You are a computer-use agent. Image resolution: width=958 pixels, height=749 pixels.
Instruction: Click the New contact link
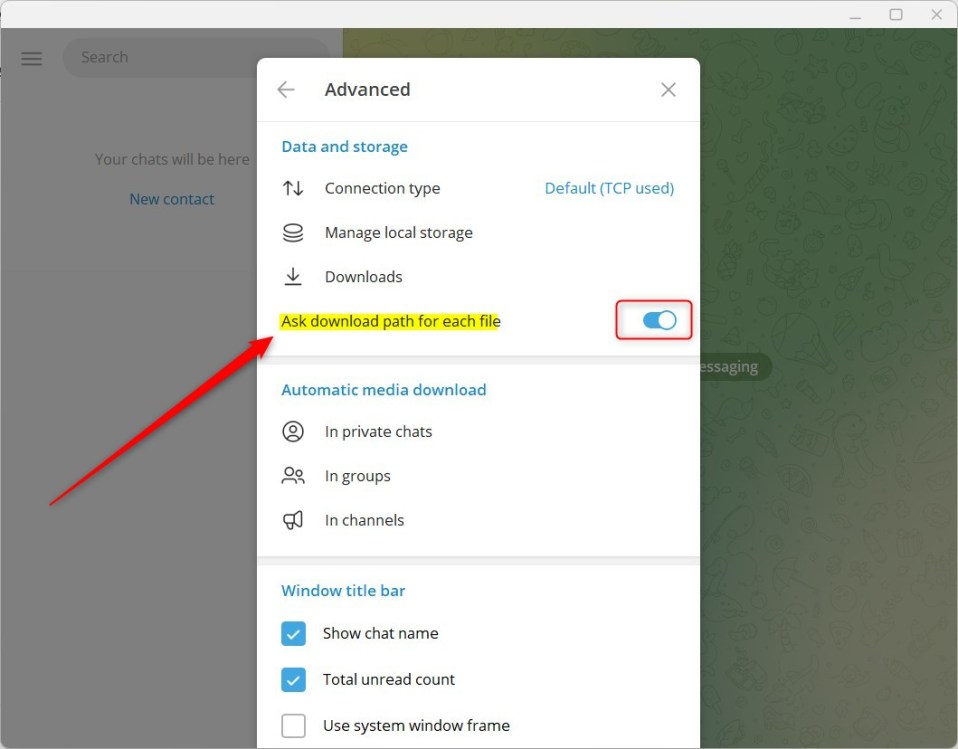(172, 199)
